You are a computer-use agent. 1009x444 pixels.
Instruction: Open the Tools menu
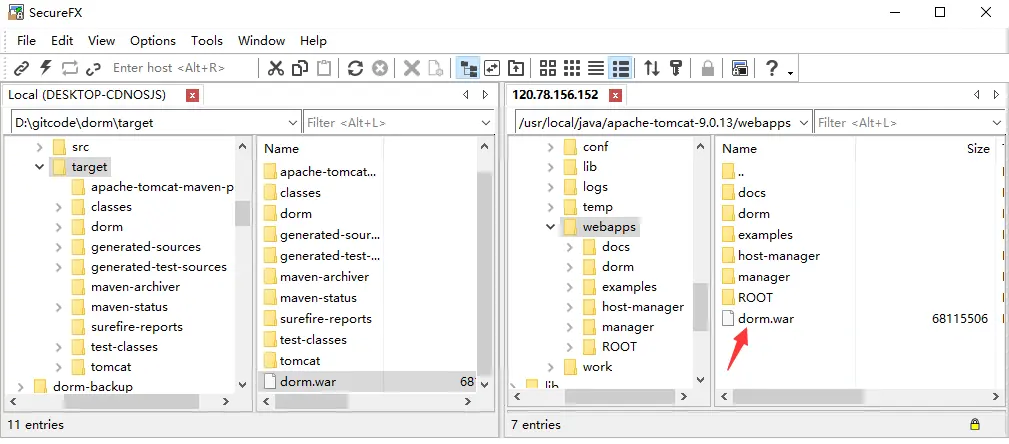207,41
